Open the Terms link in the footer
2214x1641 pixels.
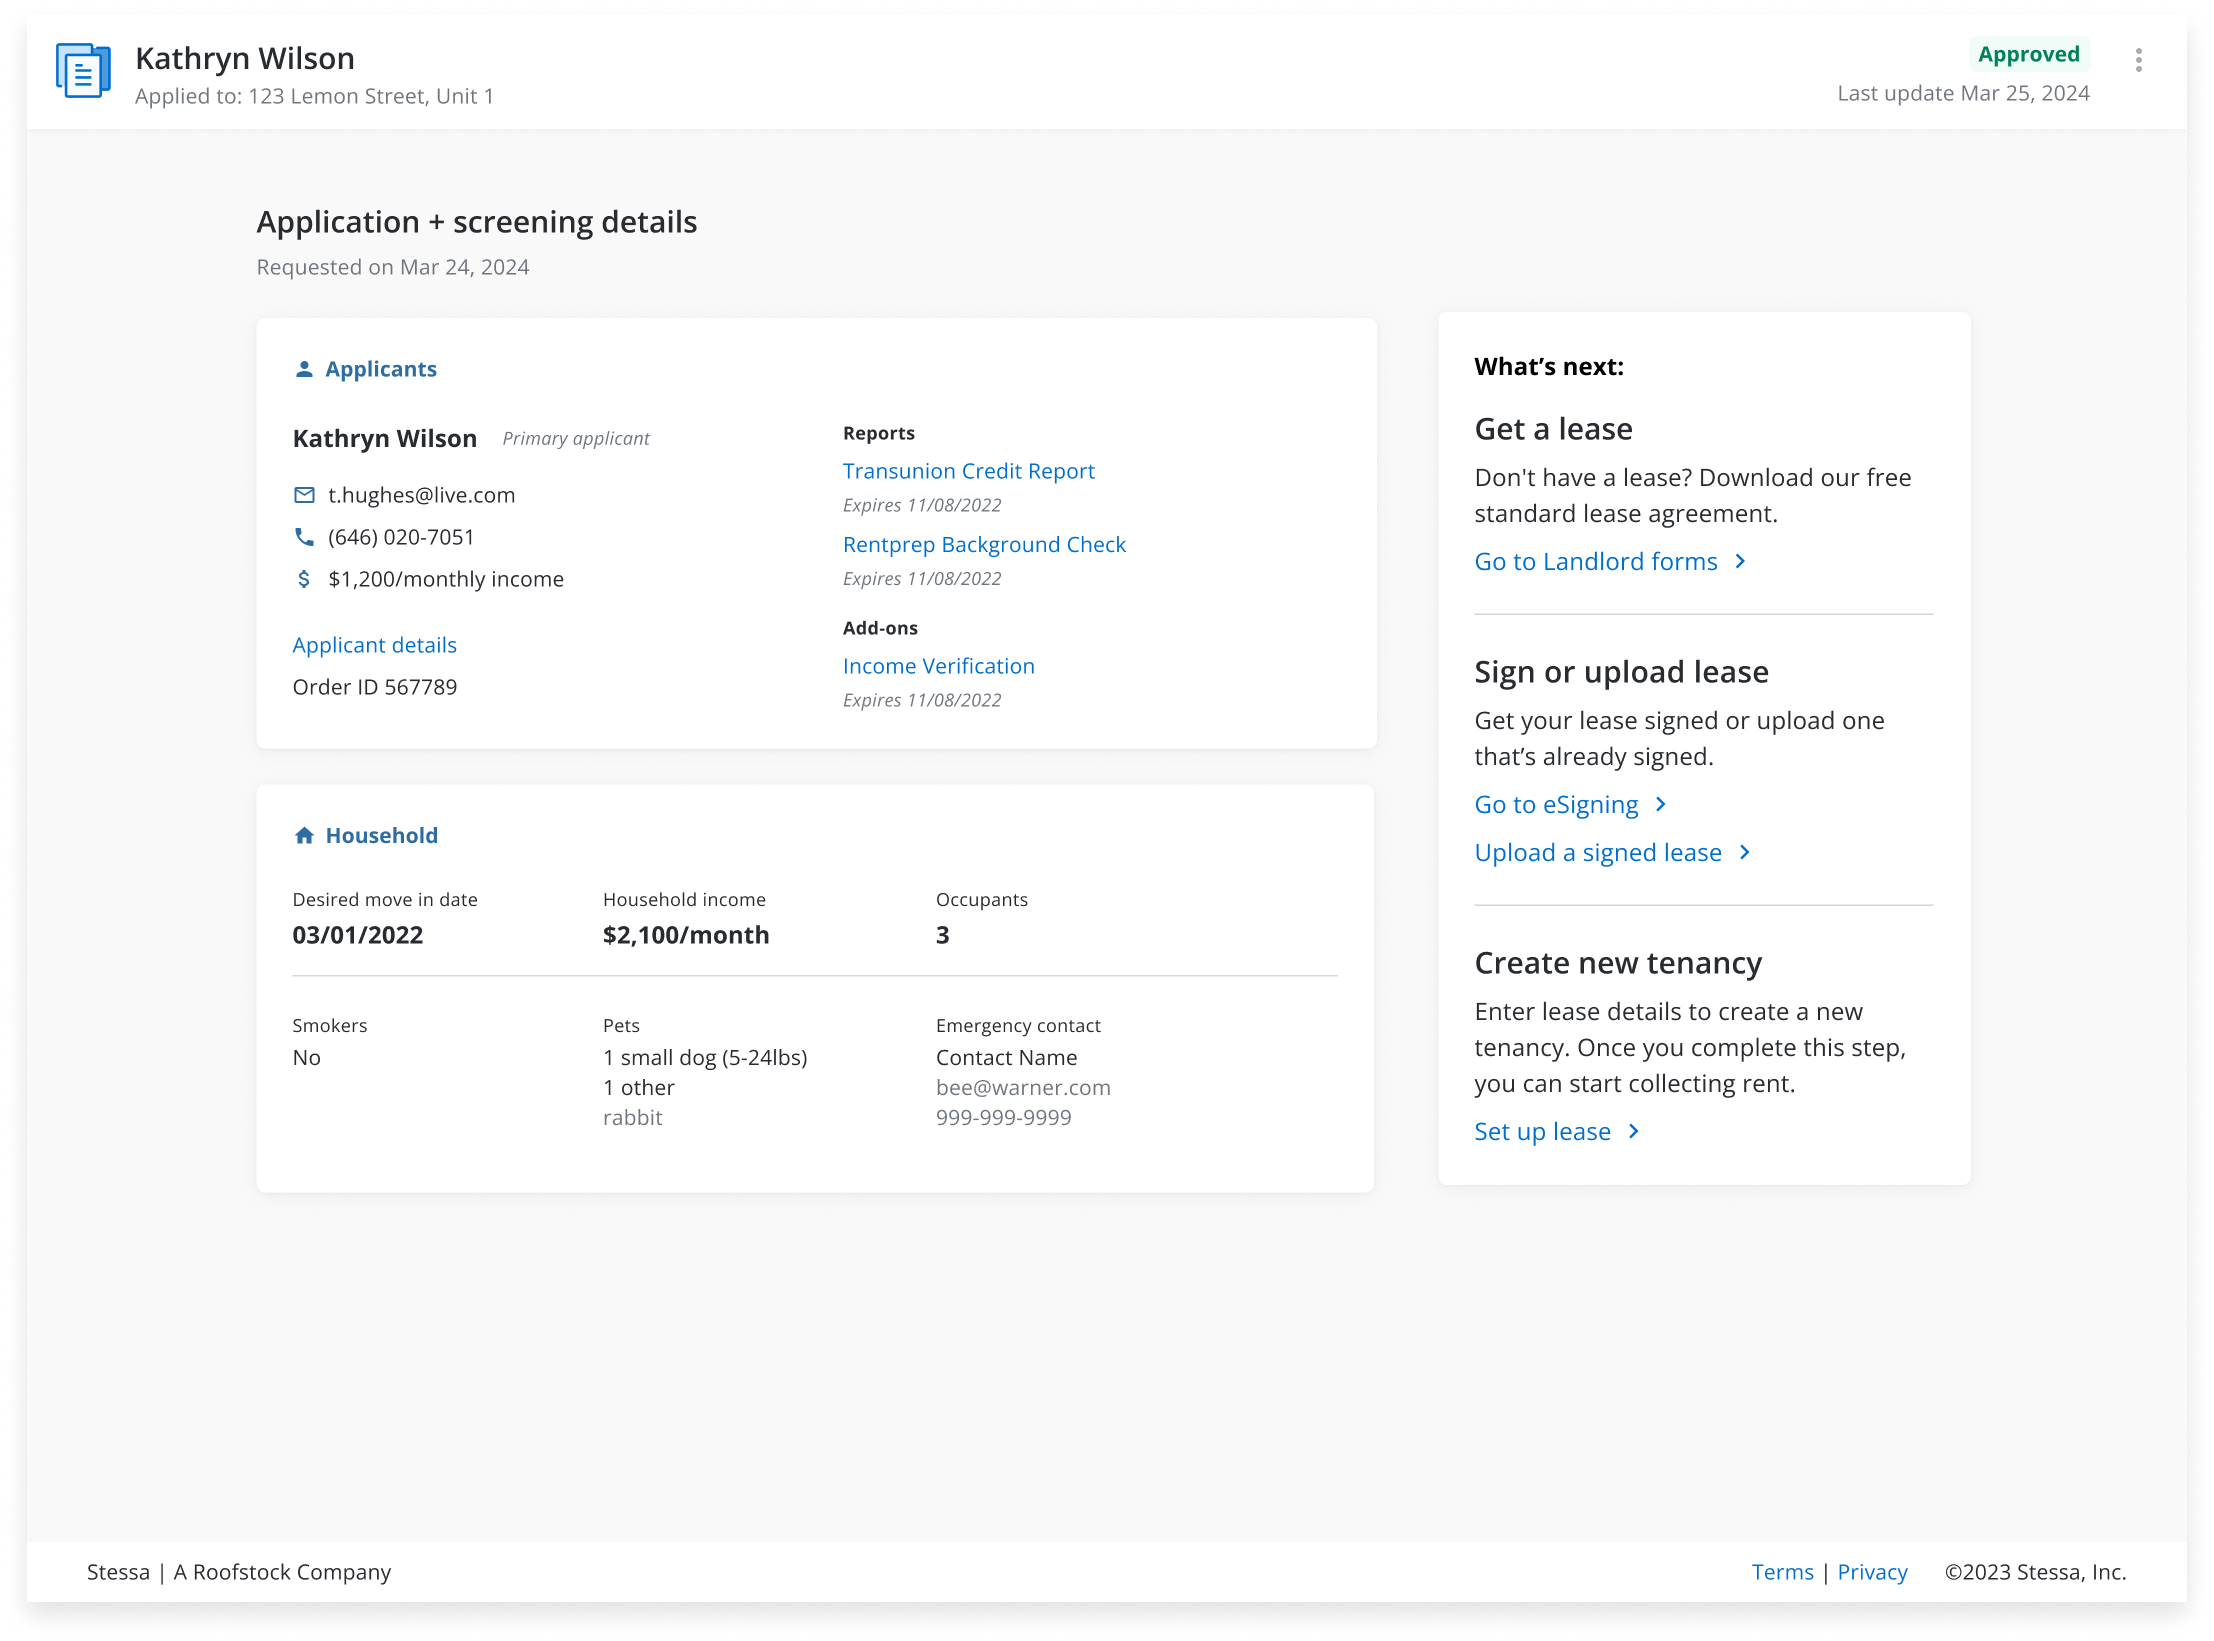1782,1572
